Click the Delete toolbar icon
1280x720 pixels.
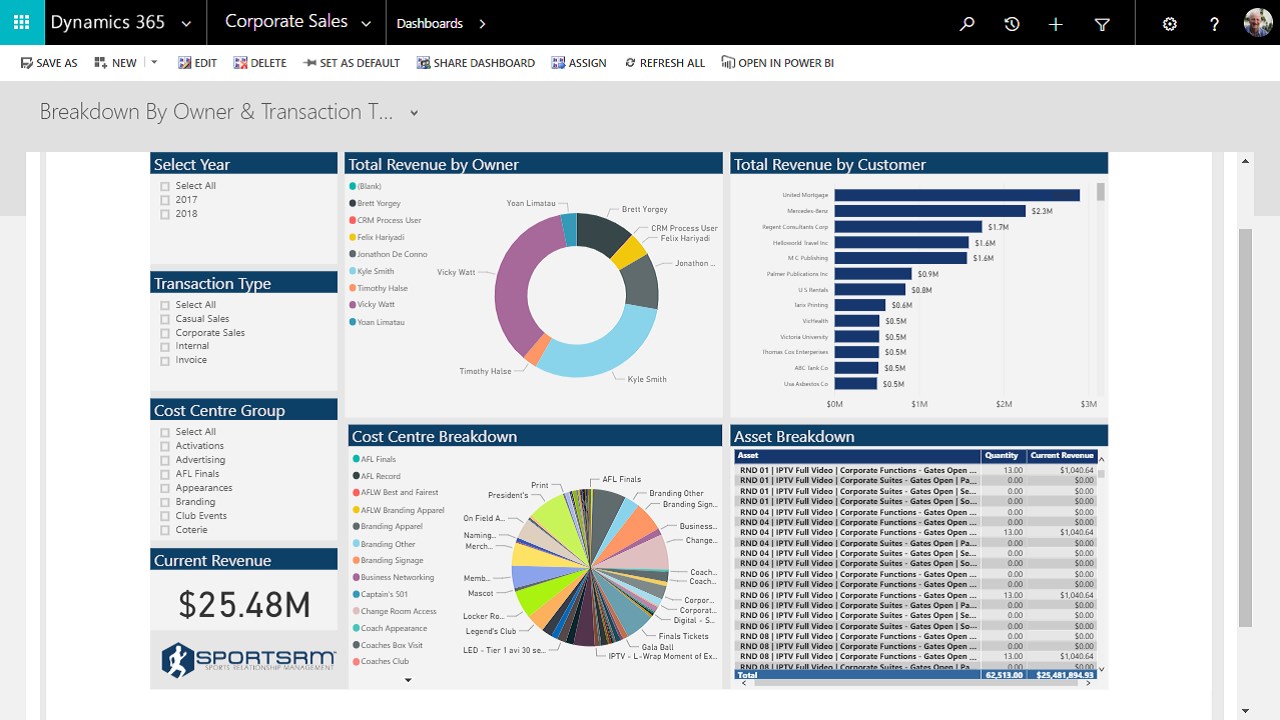(240, 63)
